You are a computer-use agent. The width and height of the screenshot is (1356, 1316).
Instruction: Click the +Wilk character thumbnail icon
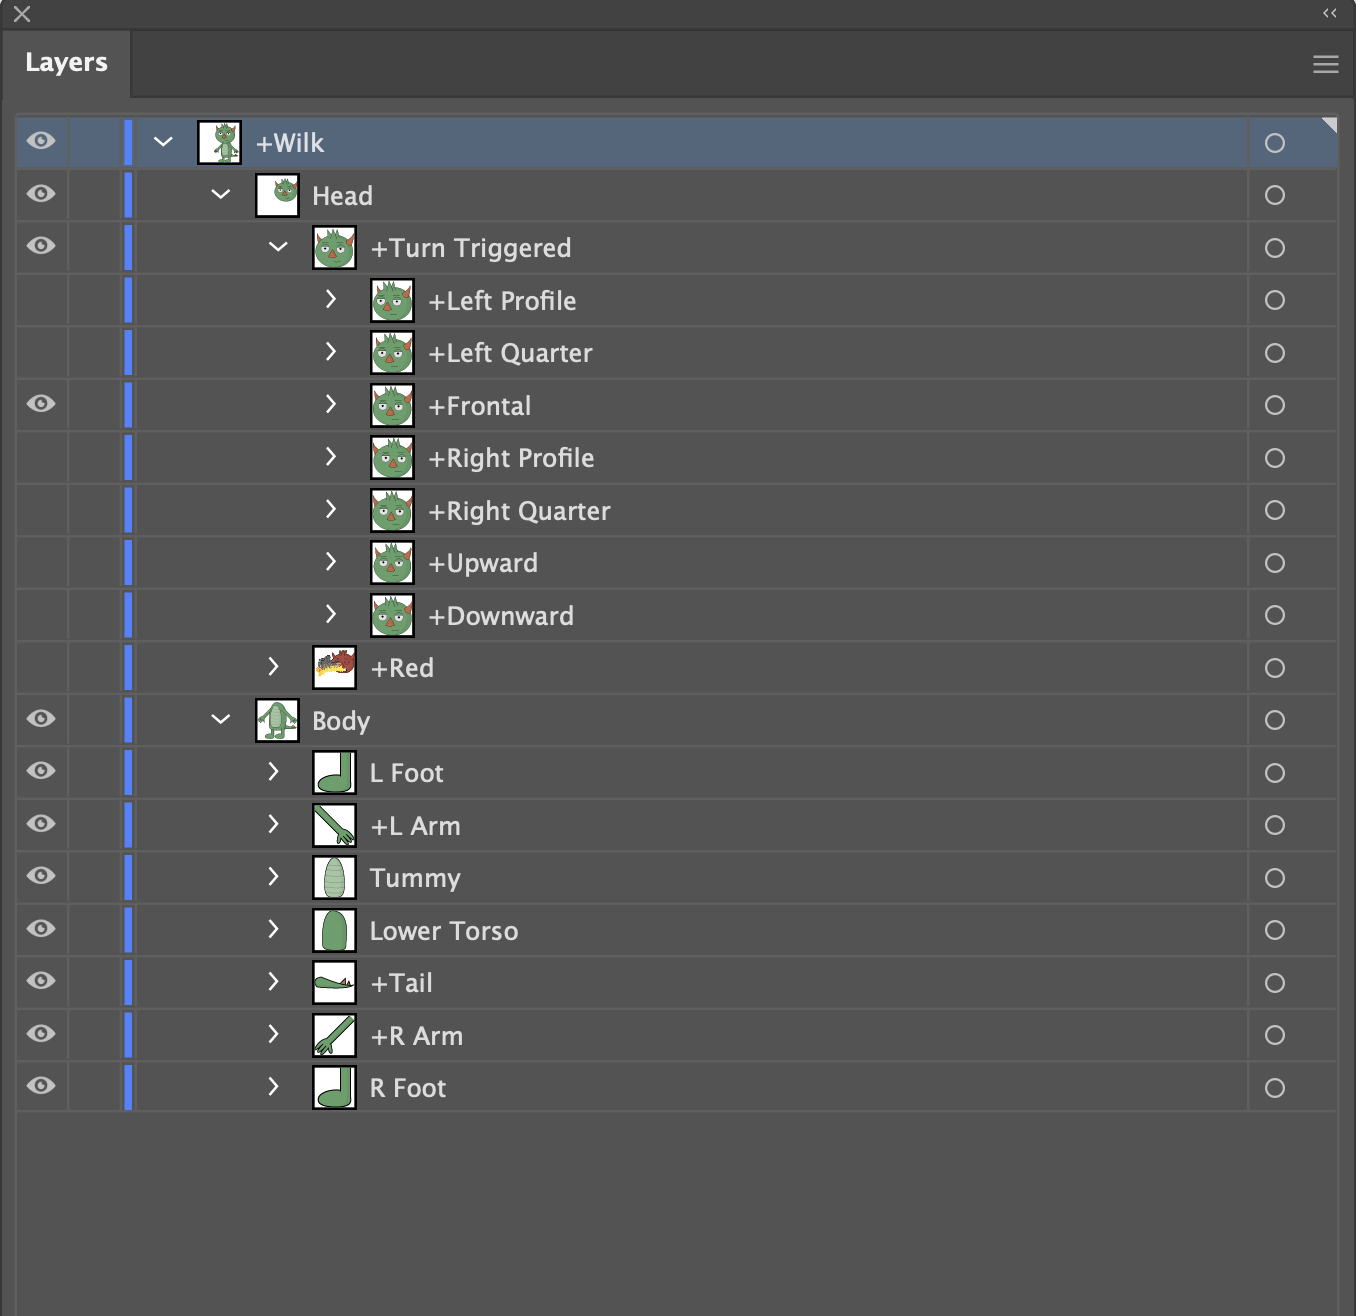[x=219, y=141]
